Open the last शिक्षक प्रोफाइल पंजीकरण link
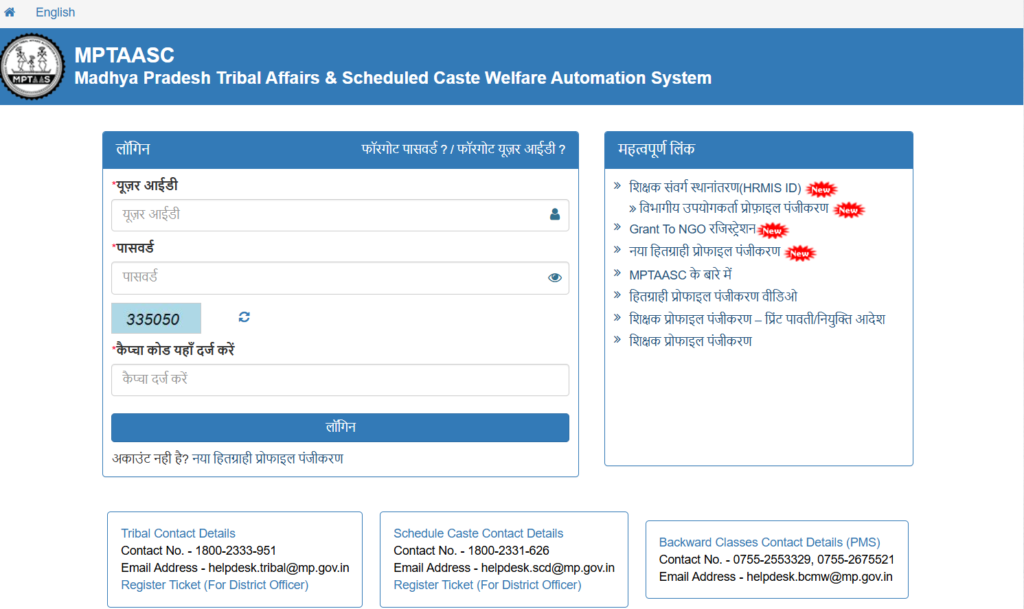The image size is (1024, 609). pos(690,341)
